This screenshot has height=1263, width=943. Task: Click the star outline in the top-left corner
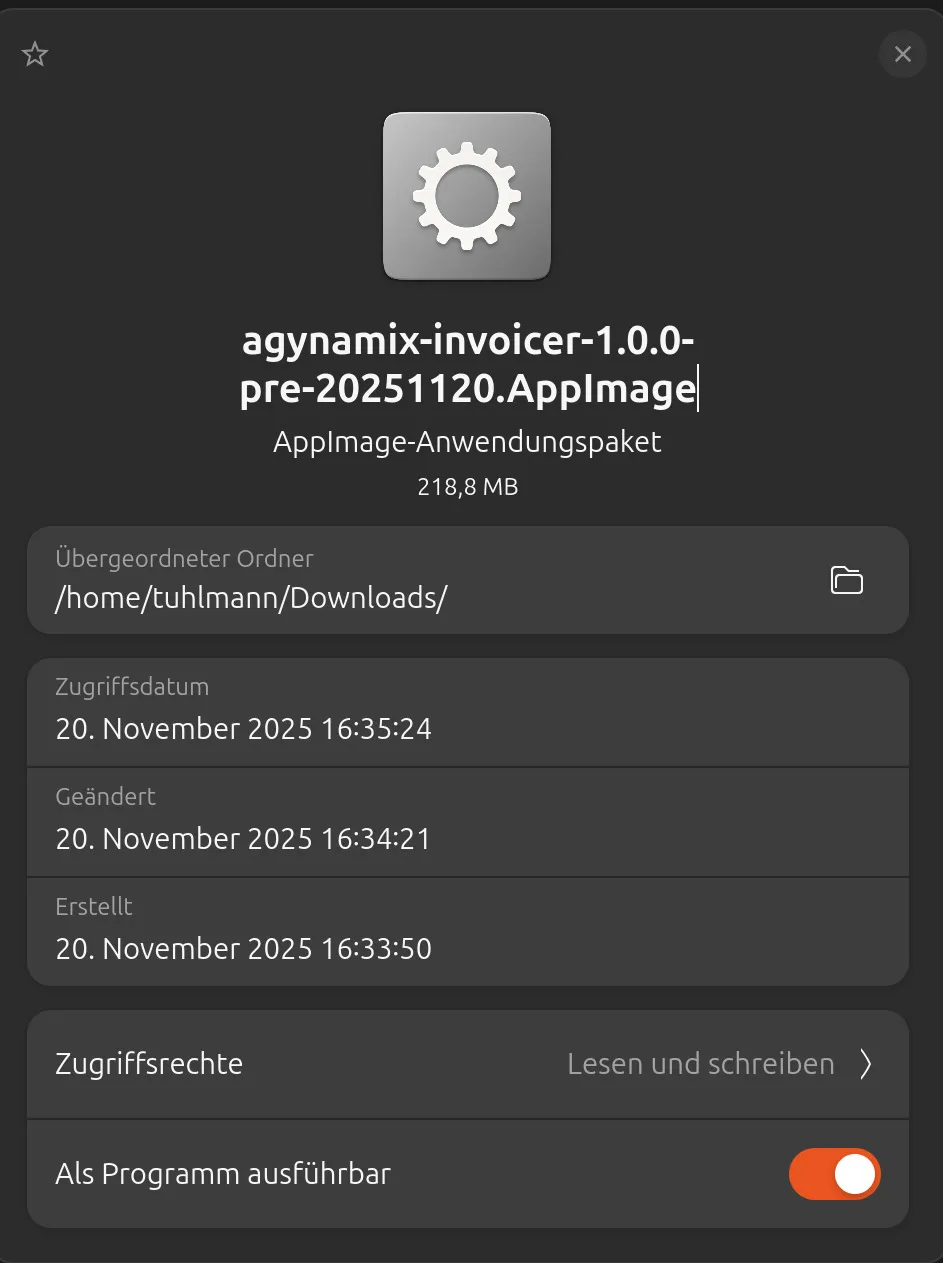pos(34,54)
